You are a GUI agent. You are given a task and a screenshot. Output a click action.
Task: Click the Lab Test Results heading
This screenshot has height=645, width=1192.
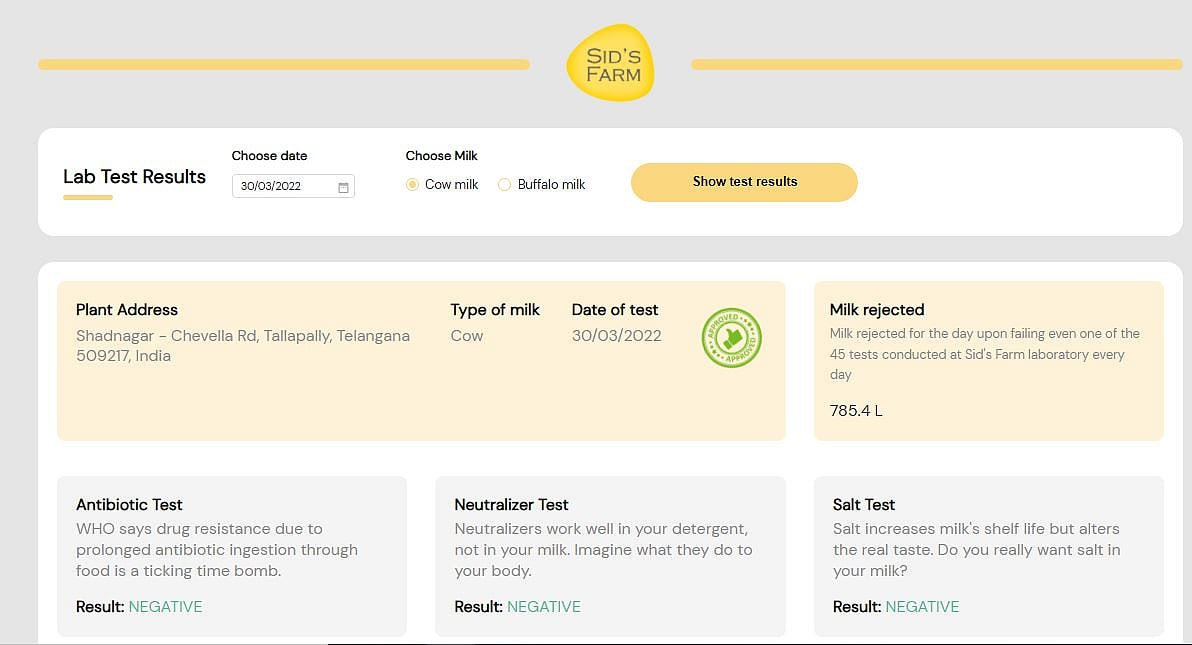point(134,177)
